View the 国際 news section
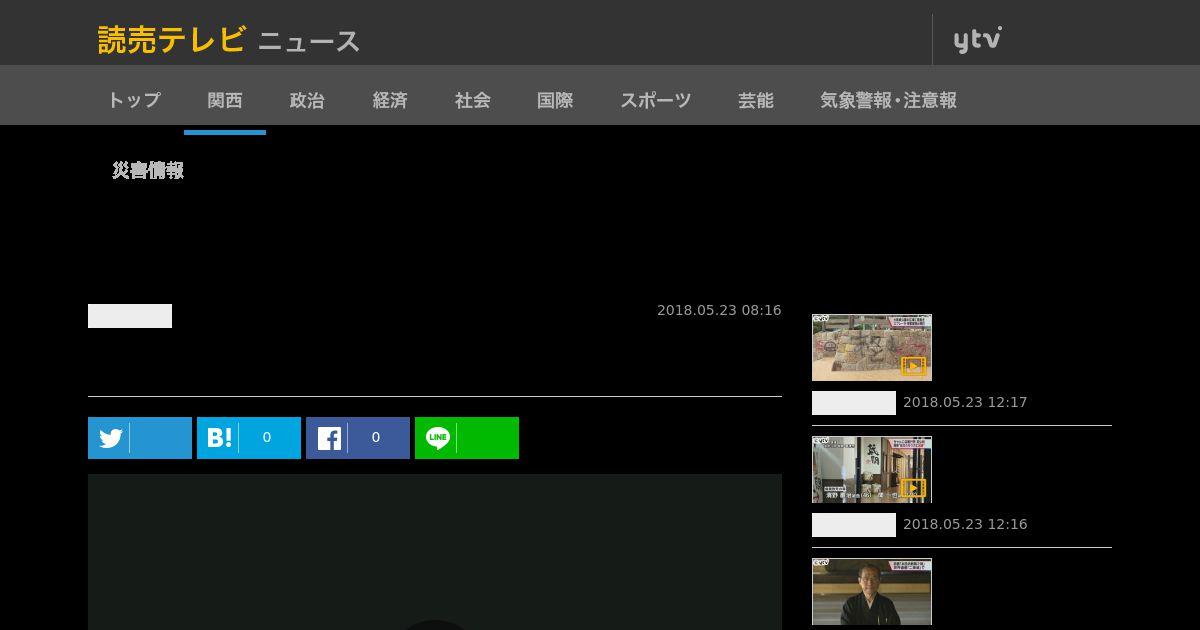The height and width of the screenshot is (630, 1200). [555, 100]
